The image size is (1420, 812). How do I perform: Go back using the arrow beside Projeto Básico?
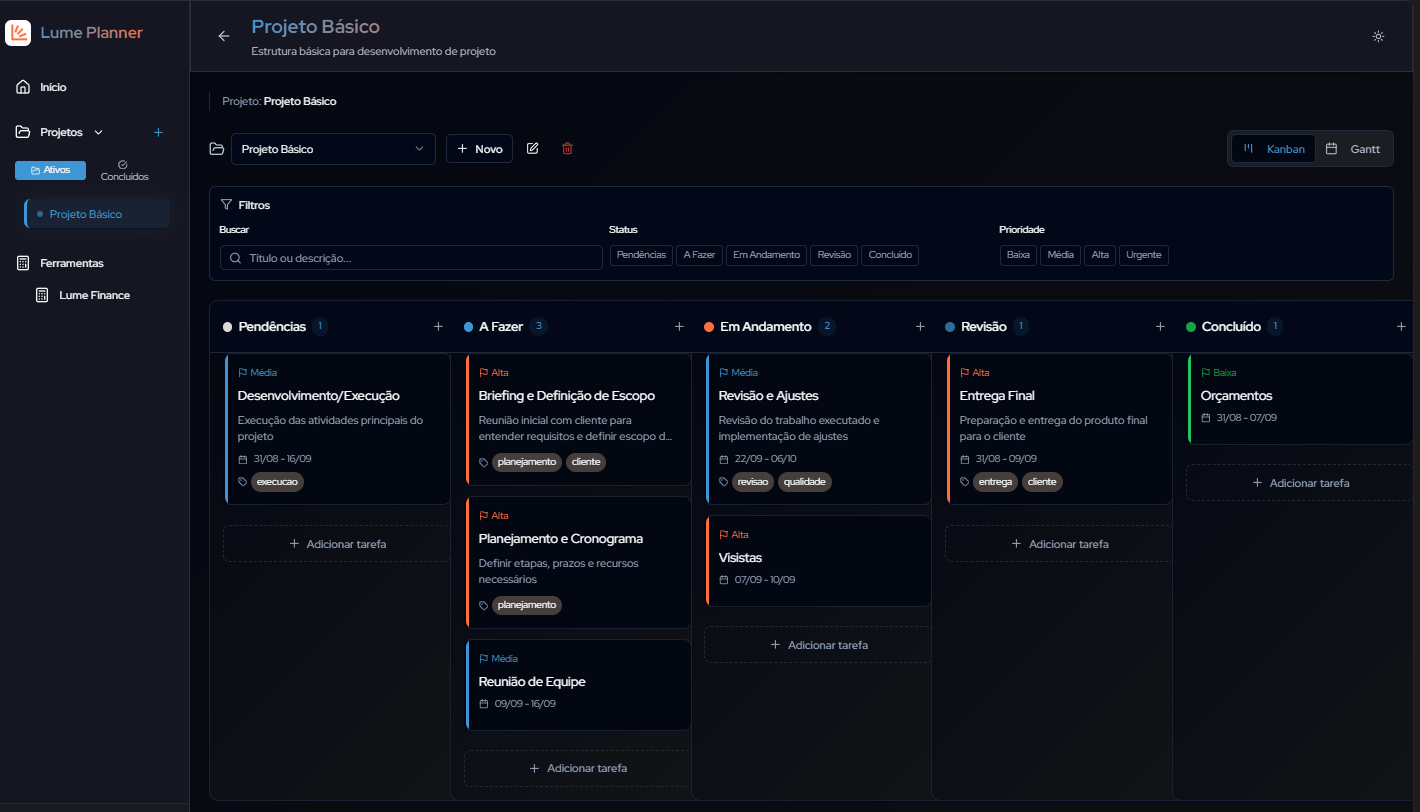[x=224, y=36]
